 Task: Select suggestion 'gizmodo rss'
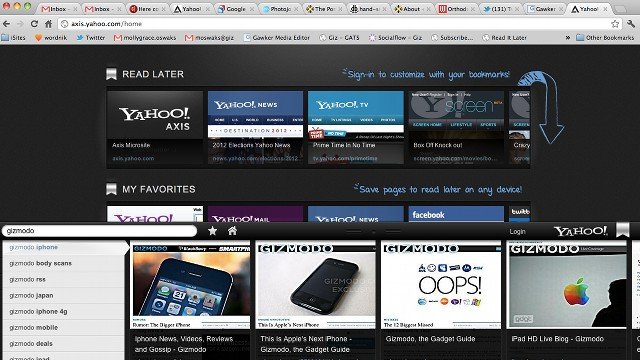pos(63,280)
